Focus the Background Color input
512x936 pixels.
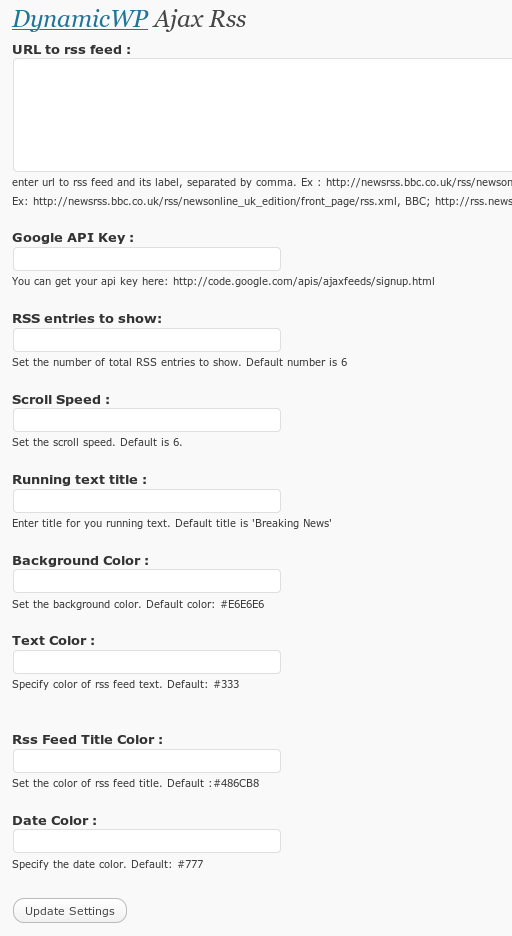pyautogui.click(x=147, y=581)
